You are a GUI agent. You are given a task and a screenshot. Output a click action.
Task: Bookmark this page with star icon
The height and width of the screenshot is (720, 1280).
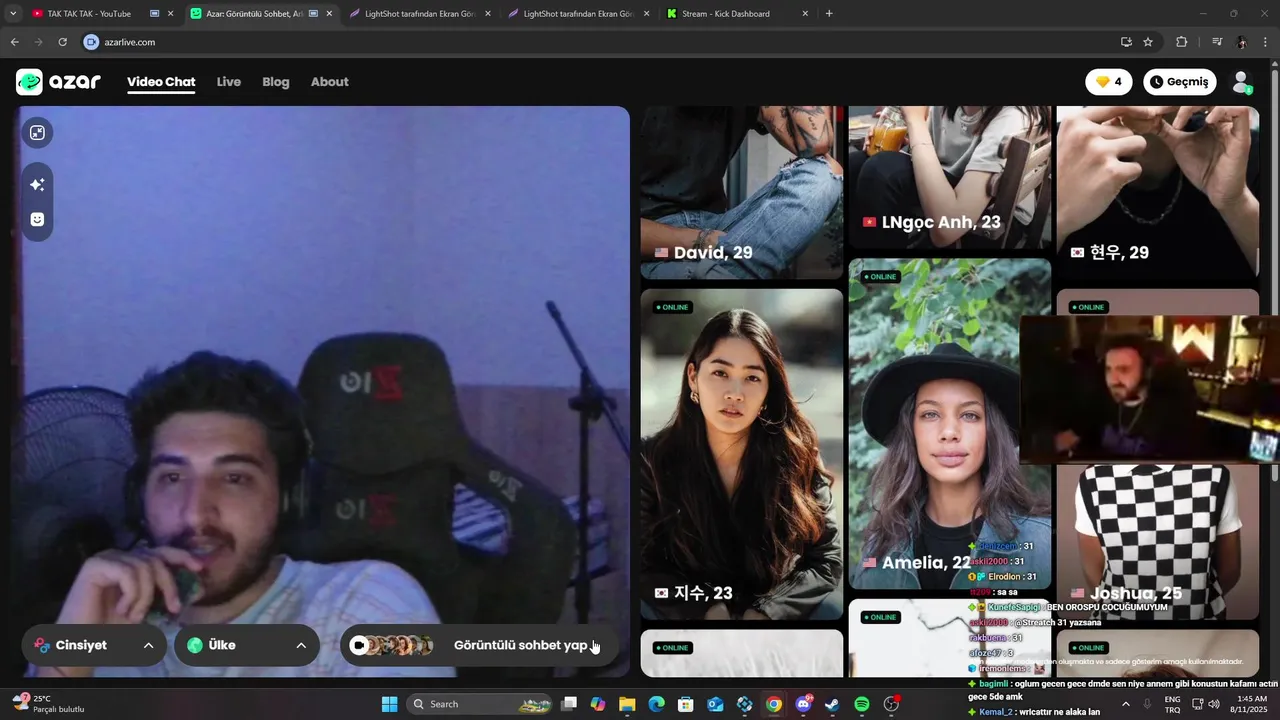[x=1148, y=42]
